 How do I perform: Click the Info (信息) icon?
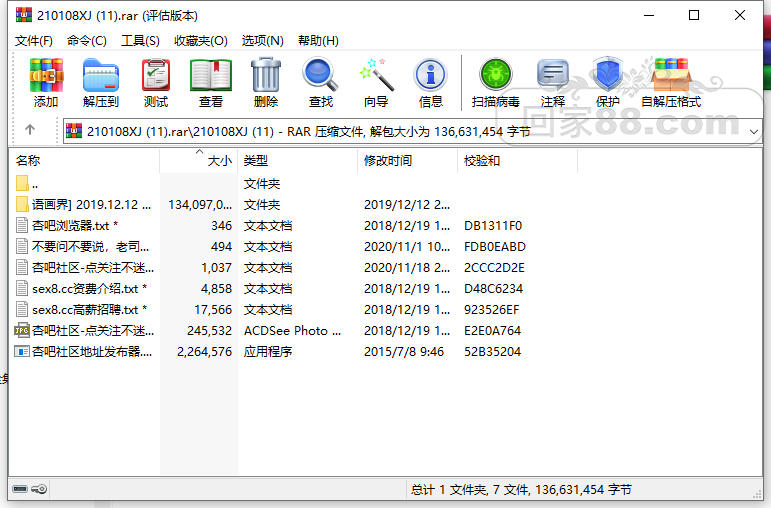tap(431, 75)
